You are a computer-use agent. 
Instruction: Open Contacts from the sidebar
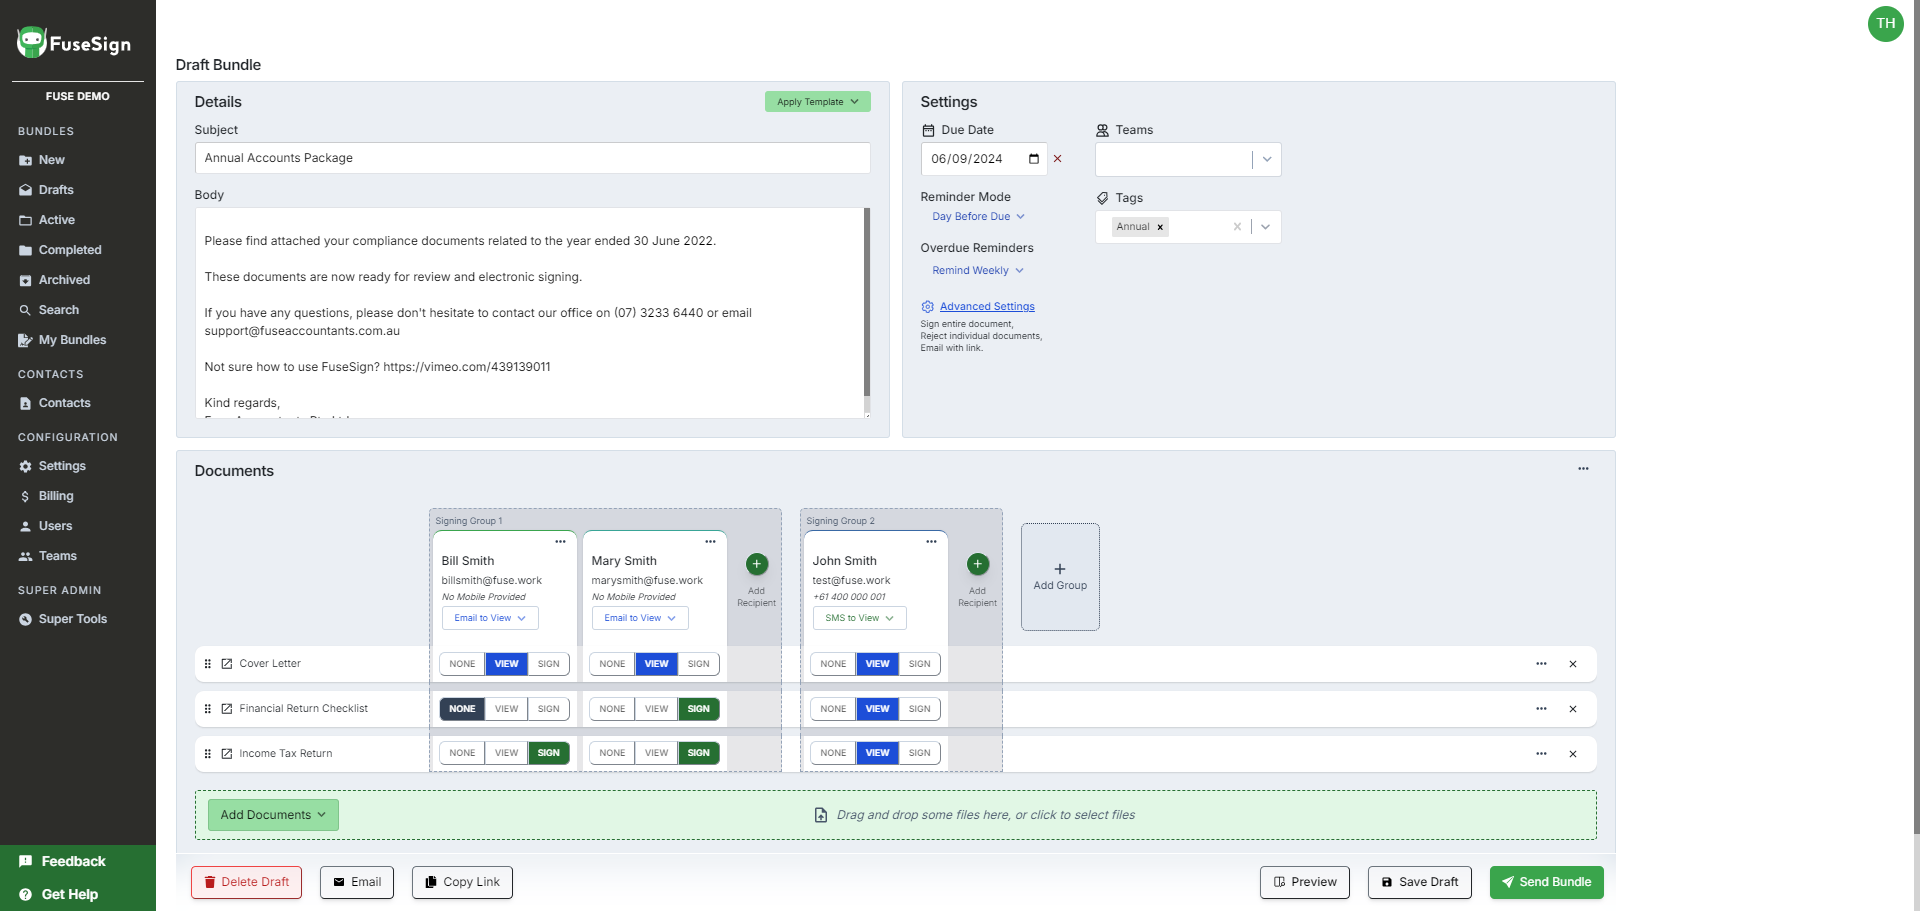(64, 403)
